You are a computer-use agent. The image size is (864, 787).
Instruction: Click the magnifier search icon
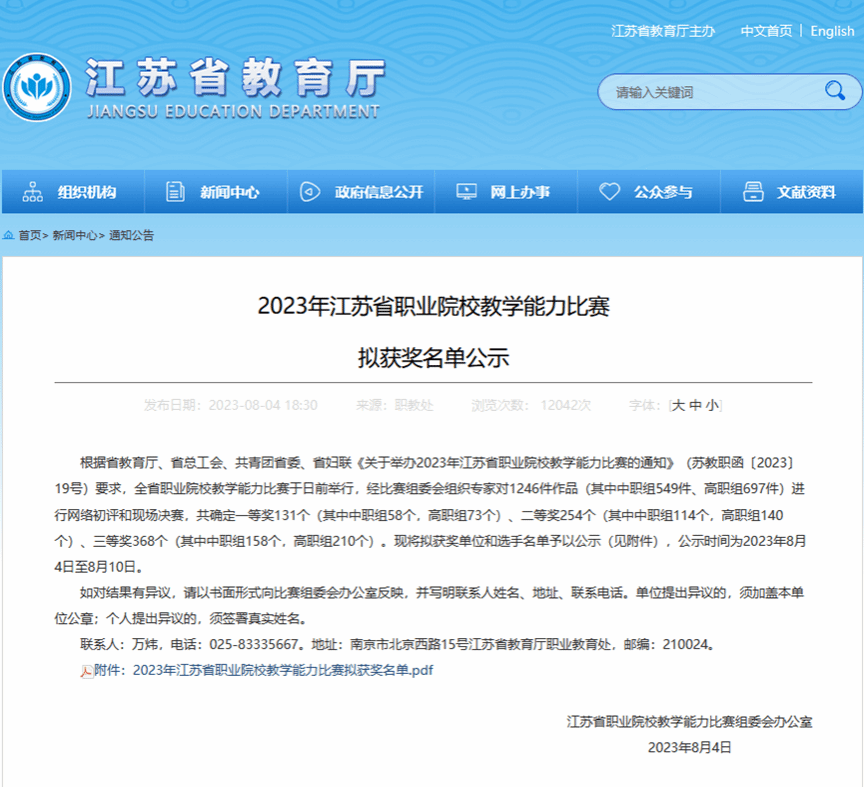coord(834,92)
